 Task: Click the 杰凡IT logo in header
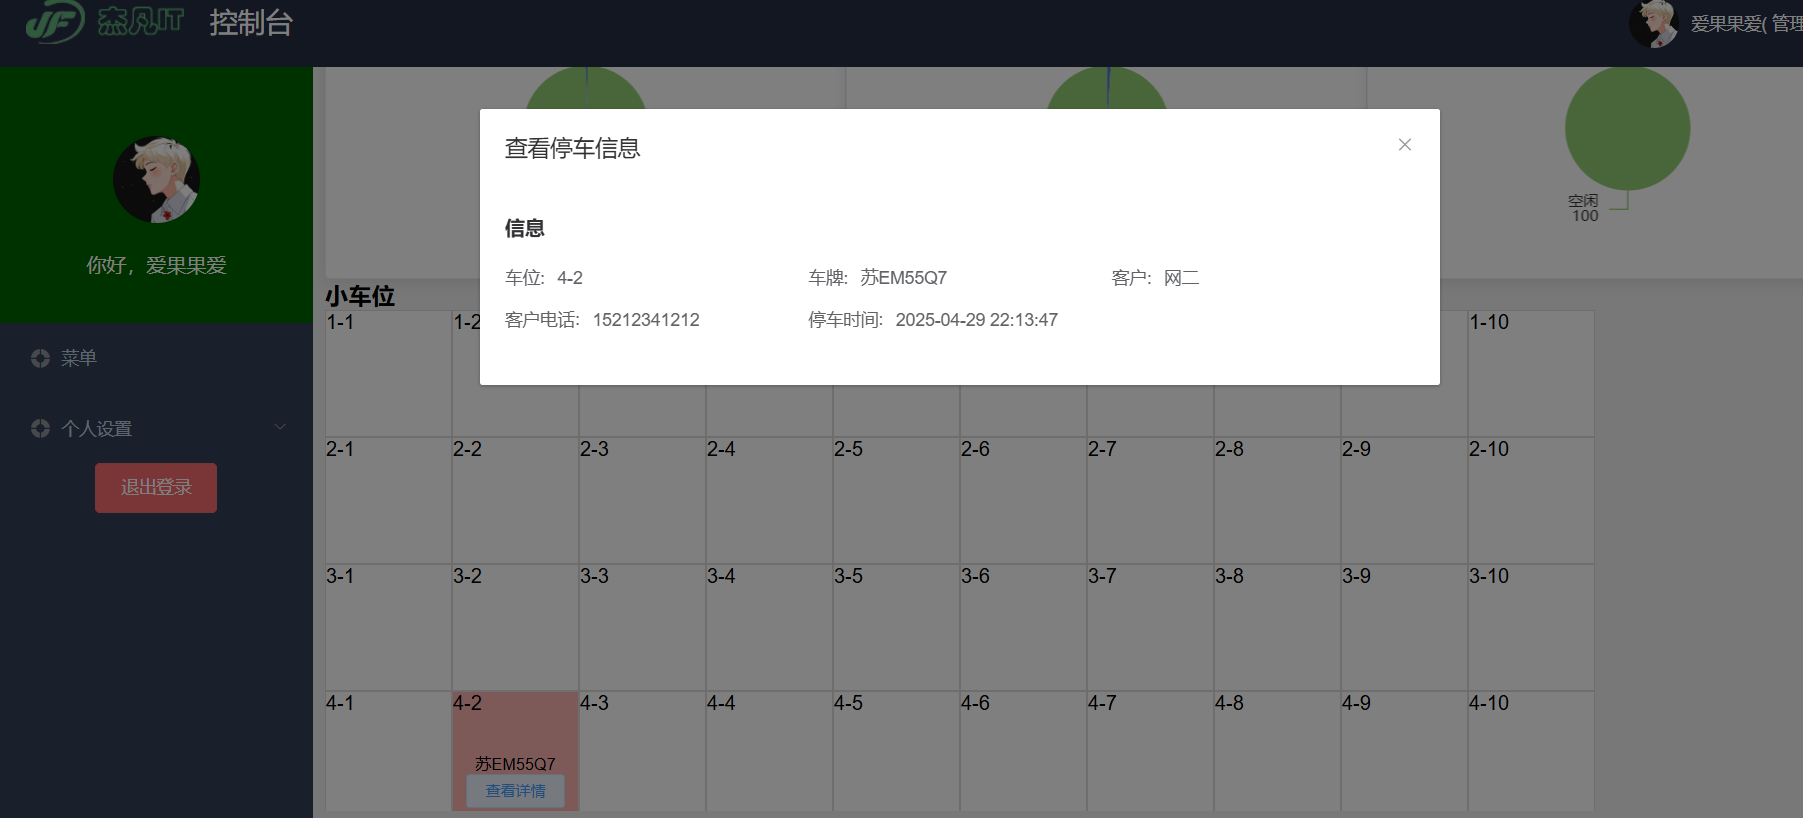105,21
